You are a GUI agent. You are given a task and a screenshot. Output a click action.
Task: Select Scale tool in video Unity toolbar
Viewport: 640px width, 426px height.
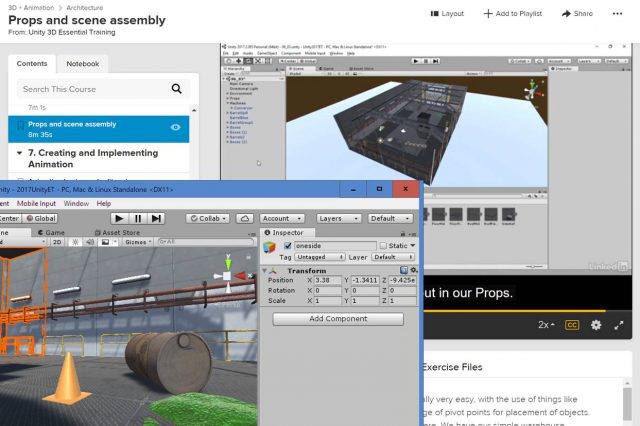(258, 61)
